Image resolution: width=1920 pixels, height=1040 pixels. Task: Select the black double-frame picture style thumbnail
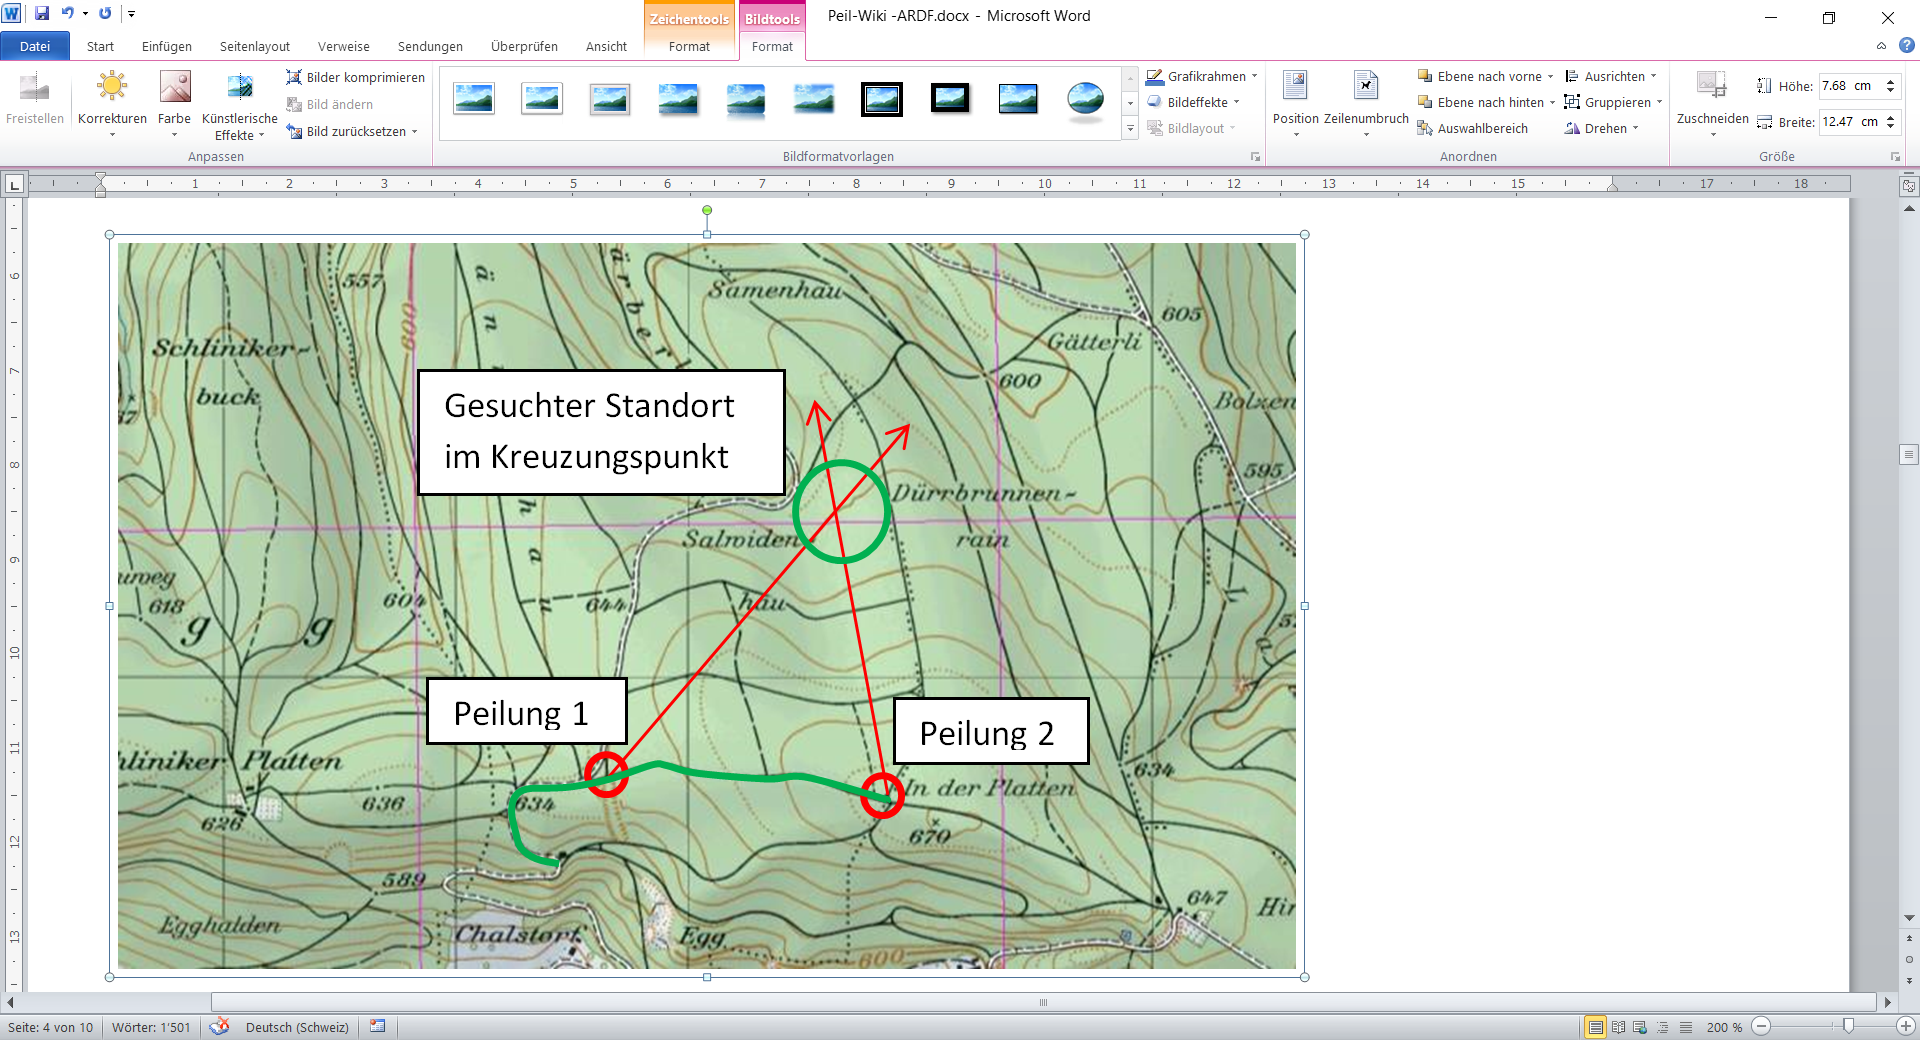(x=882, y=99)
